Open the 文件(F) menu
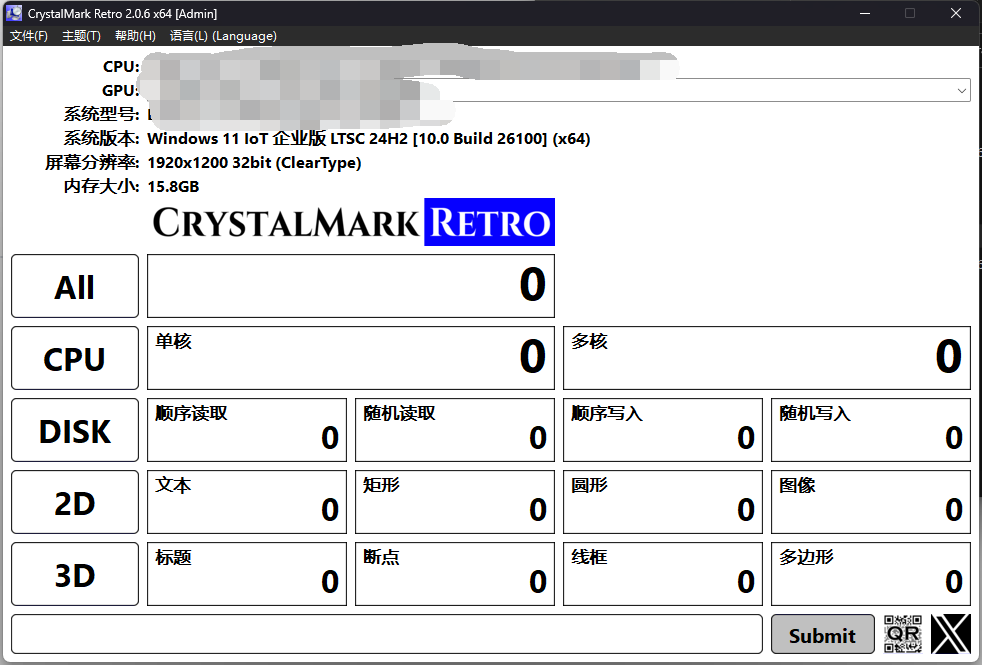Screen dimensions: 982x665 [x=28, y=36]
